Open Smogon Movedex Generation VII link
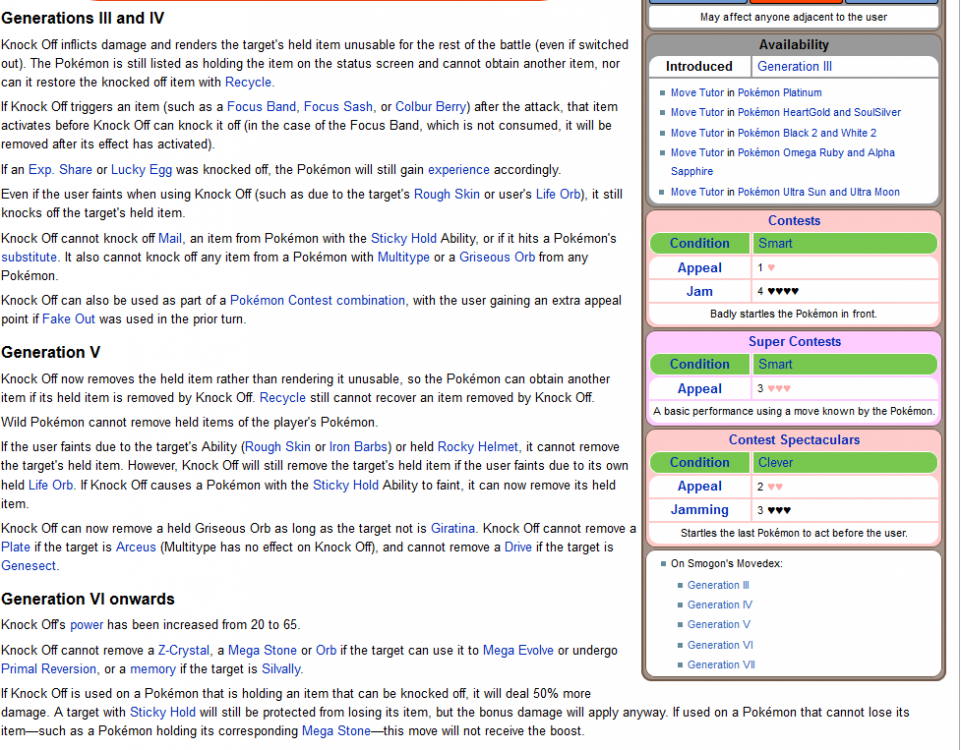The image size is (961, 750). tap(721, 665)
